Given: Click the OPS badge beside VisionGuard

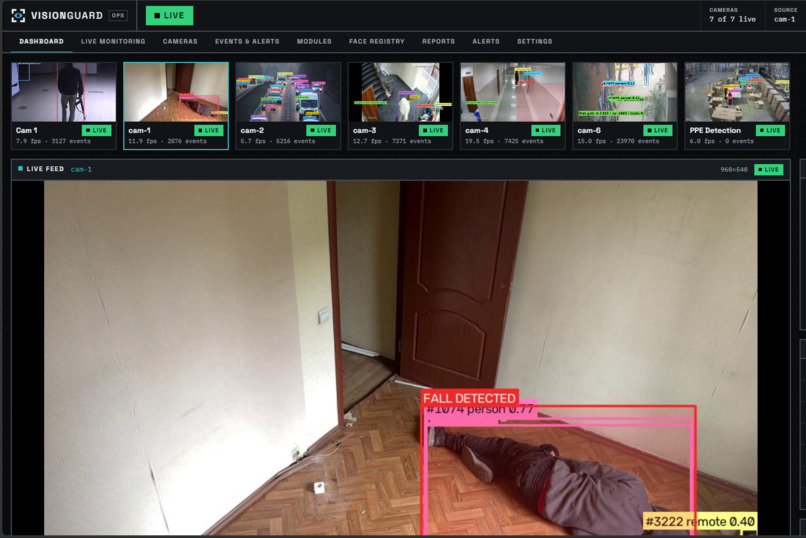Looking at the screenshot, I should [118, 15].
